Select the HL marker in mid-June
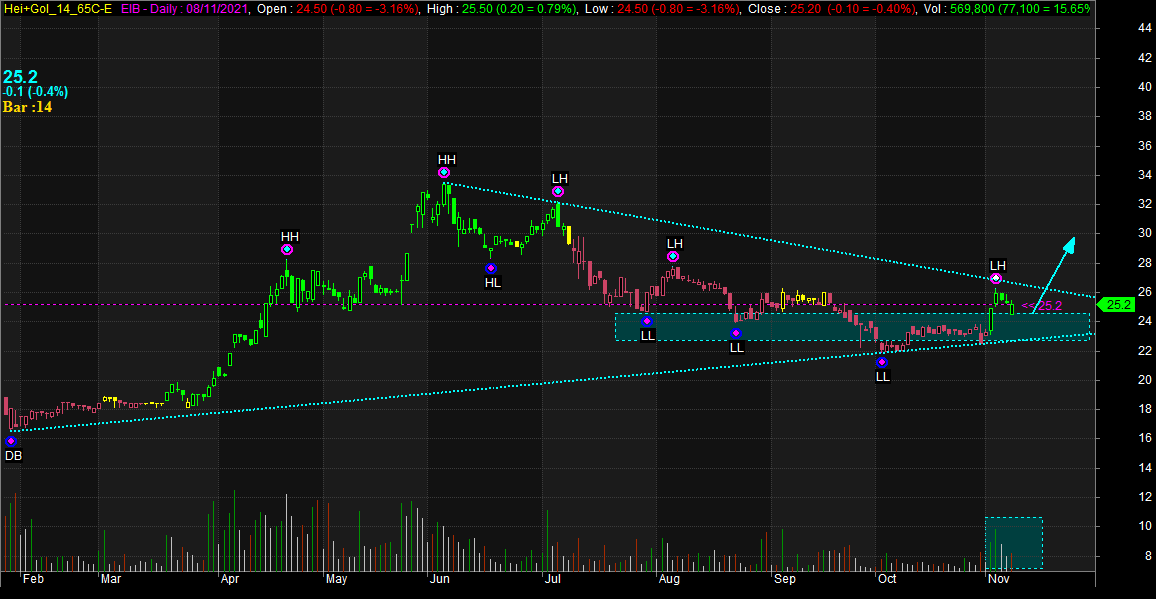 491,268
